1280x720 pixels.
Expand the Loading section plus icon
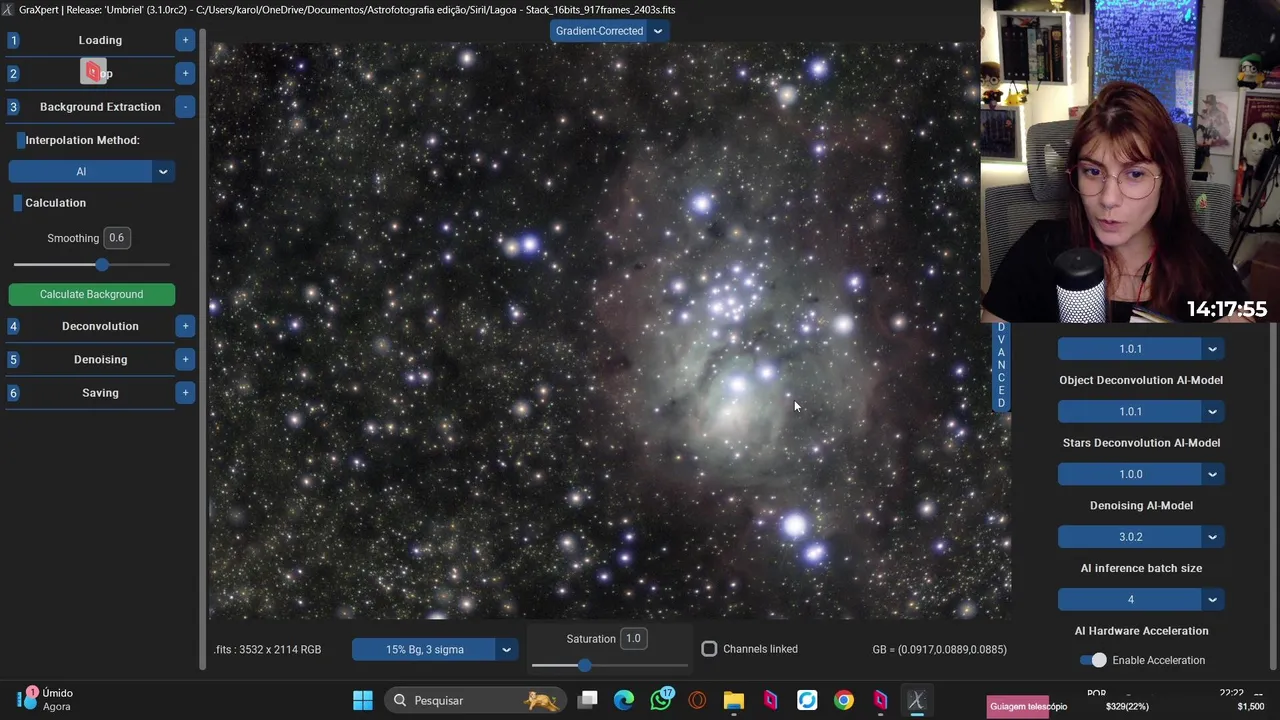185,40
